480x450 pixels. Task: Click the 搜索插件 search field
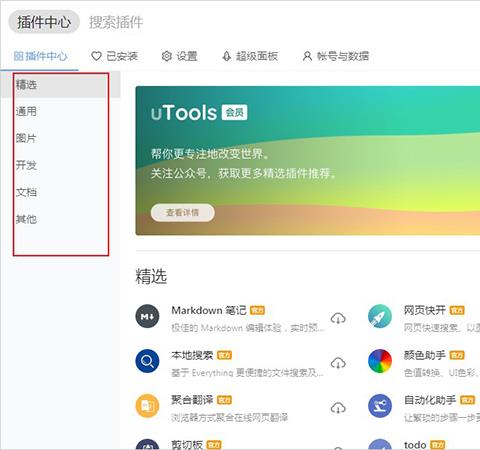(116, 22)
